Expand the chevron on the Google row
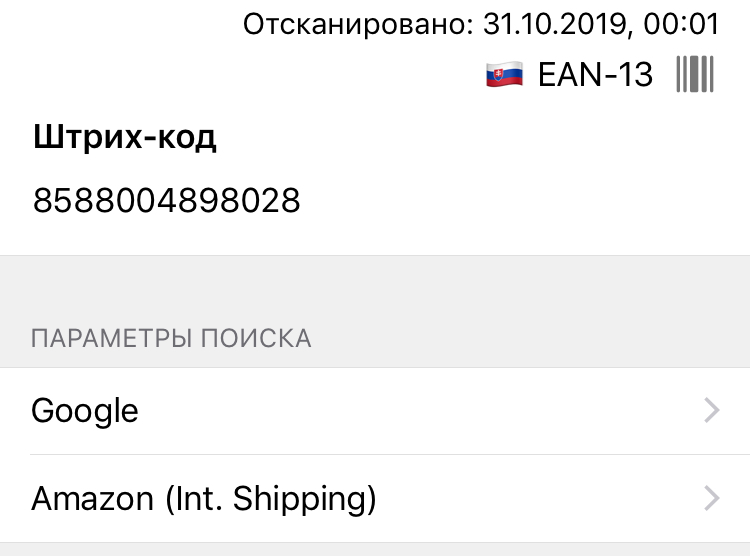The height and width of the screenshot is (556, 750). pyautogui.click(x=712, y=411)
